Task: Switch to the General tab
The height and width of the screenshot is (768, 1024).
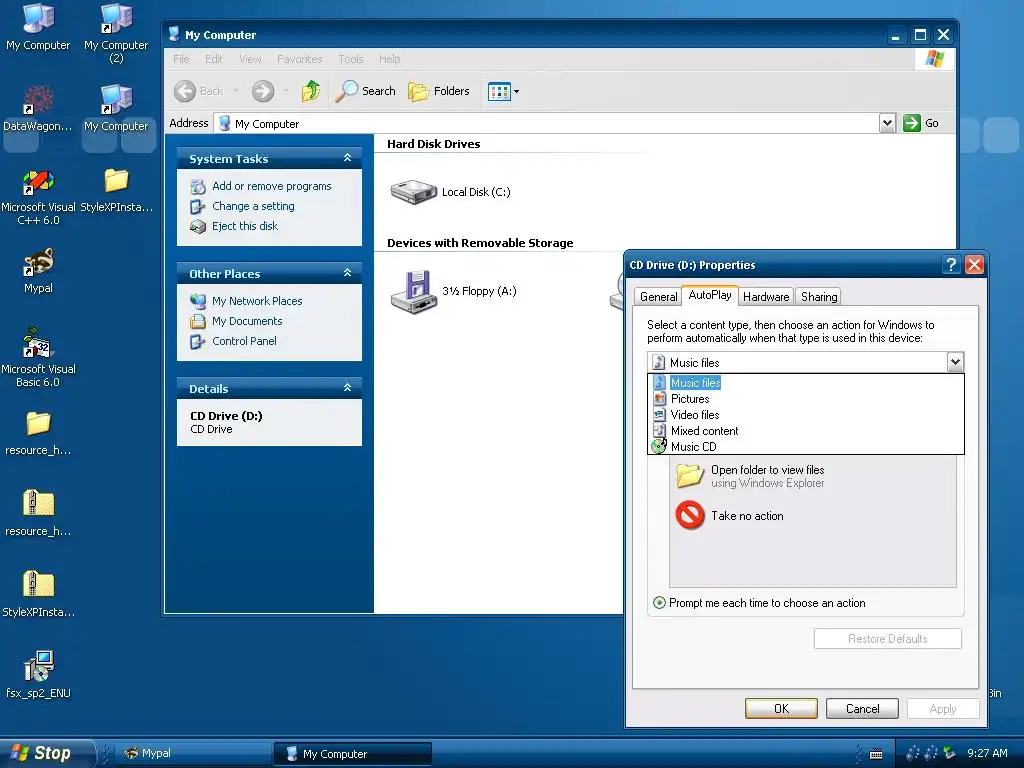Action: click(x=658, y=296)
